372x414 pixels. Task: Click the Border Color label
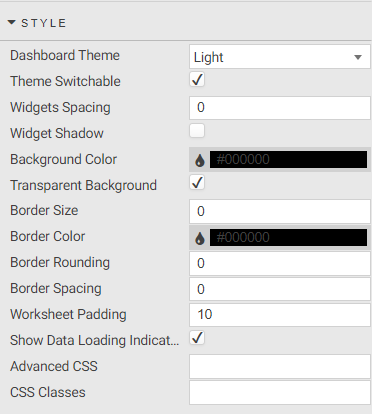[48, 236]
